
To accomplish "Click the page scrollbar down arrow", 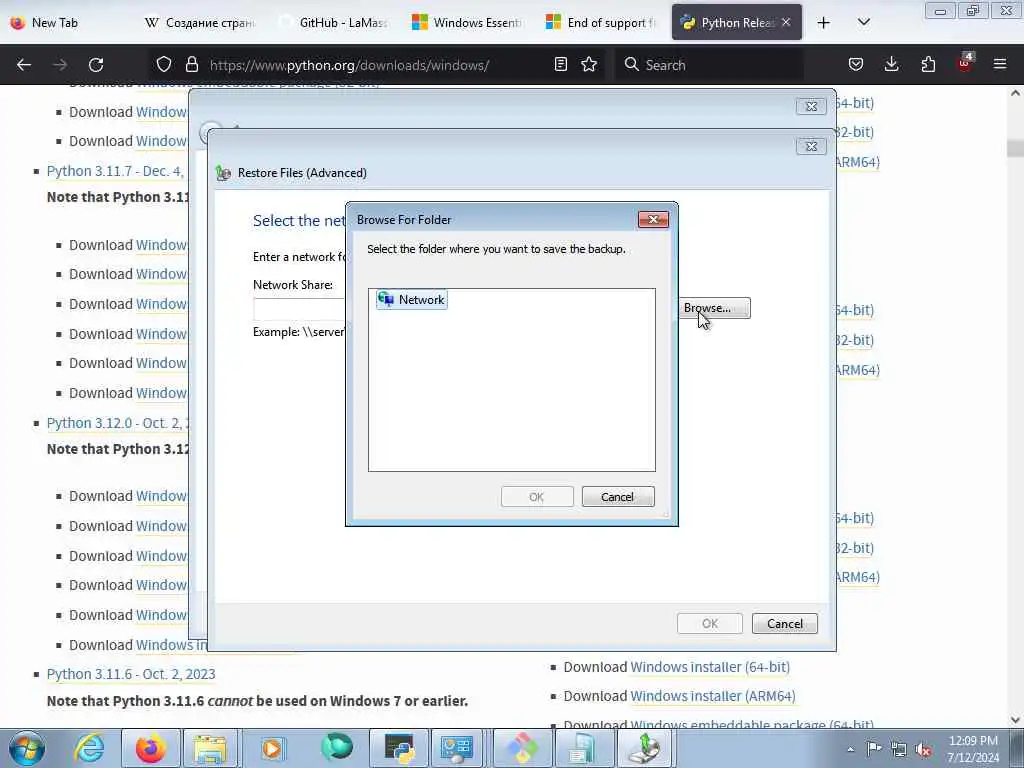I will click(x=1015, y=720).
